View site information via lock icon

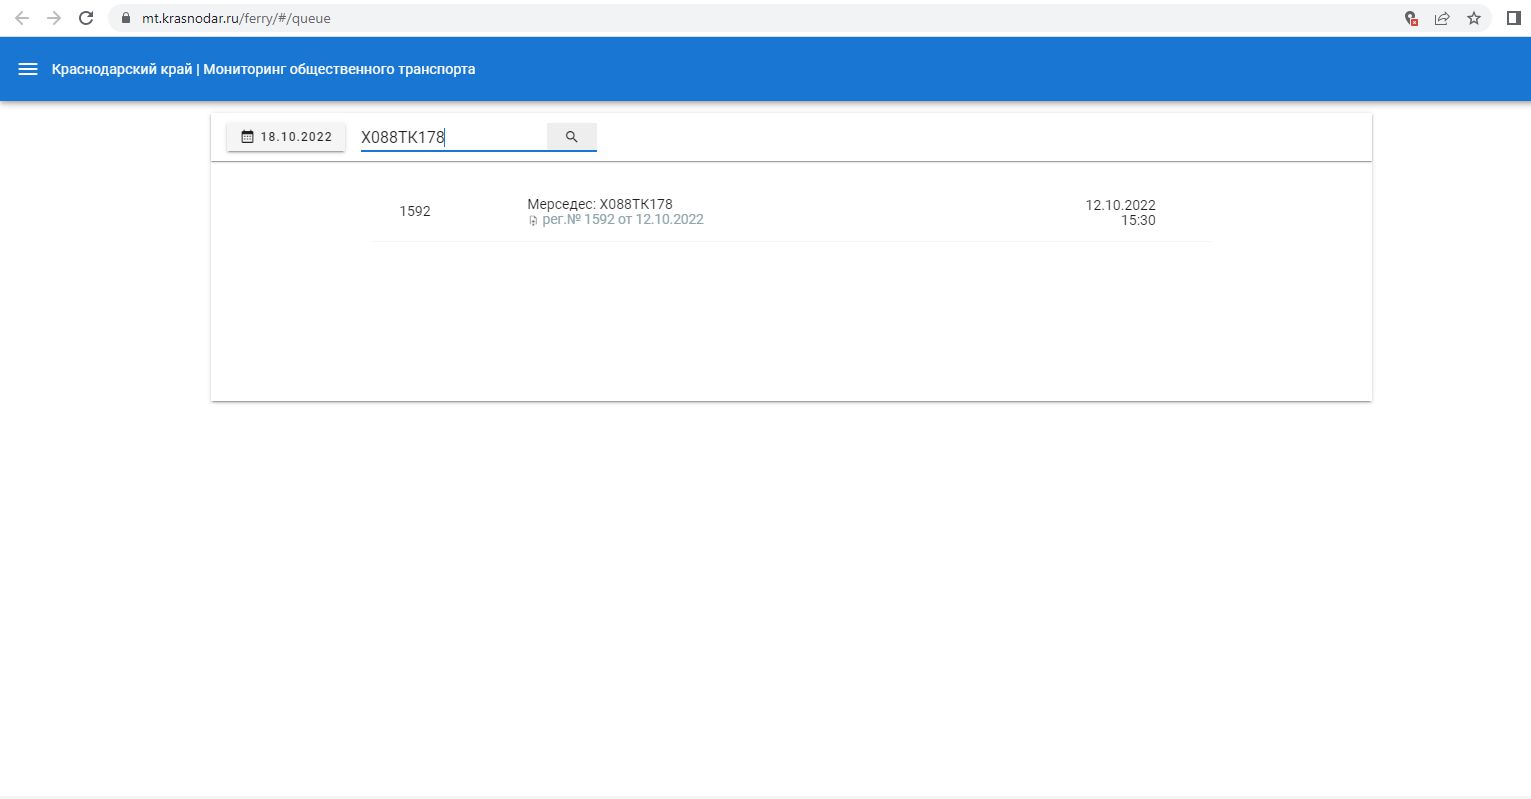click(x=125, y=18)
